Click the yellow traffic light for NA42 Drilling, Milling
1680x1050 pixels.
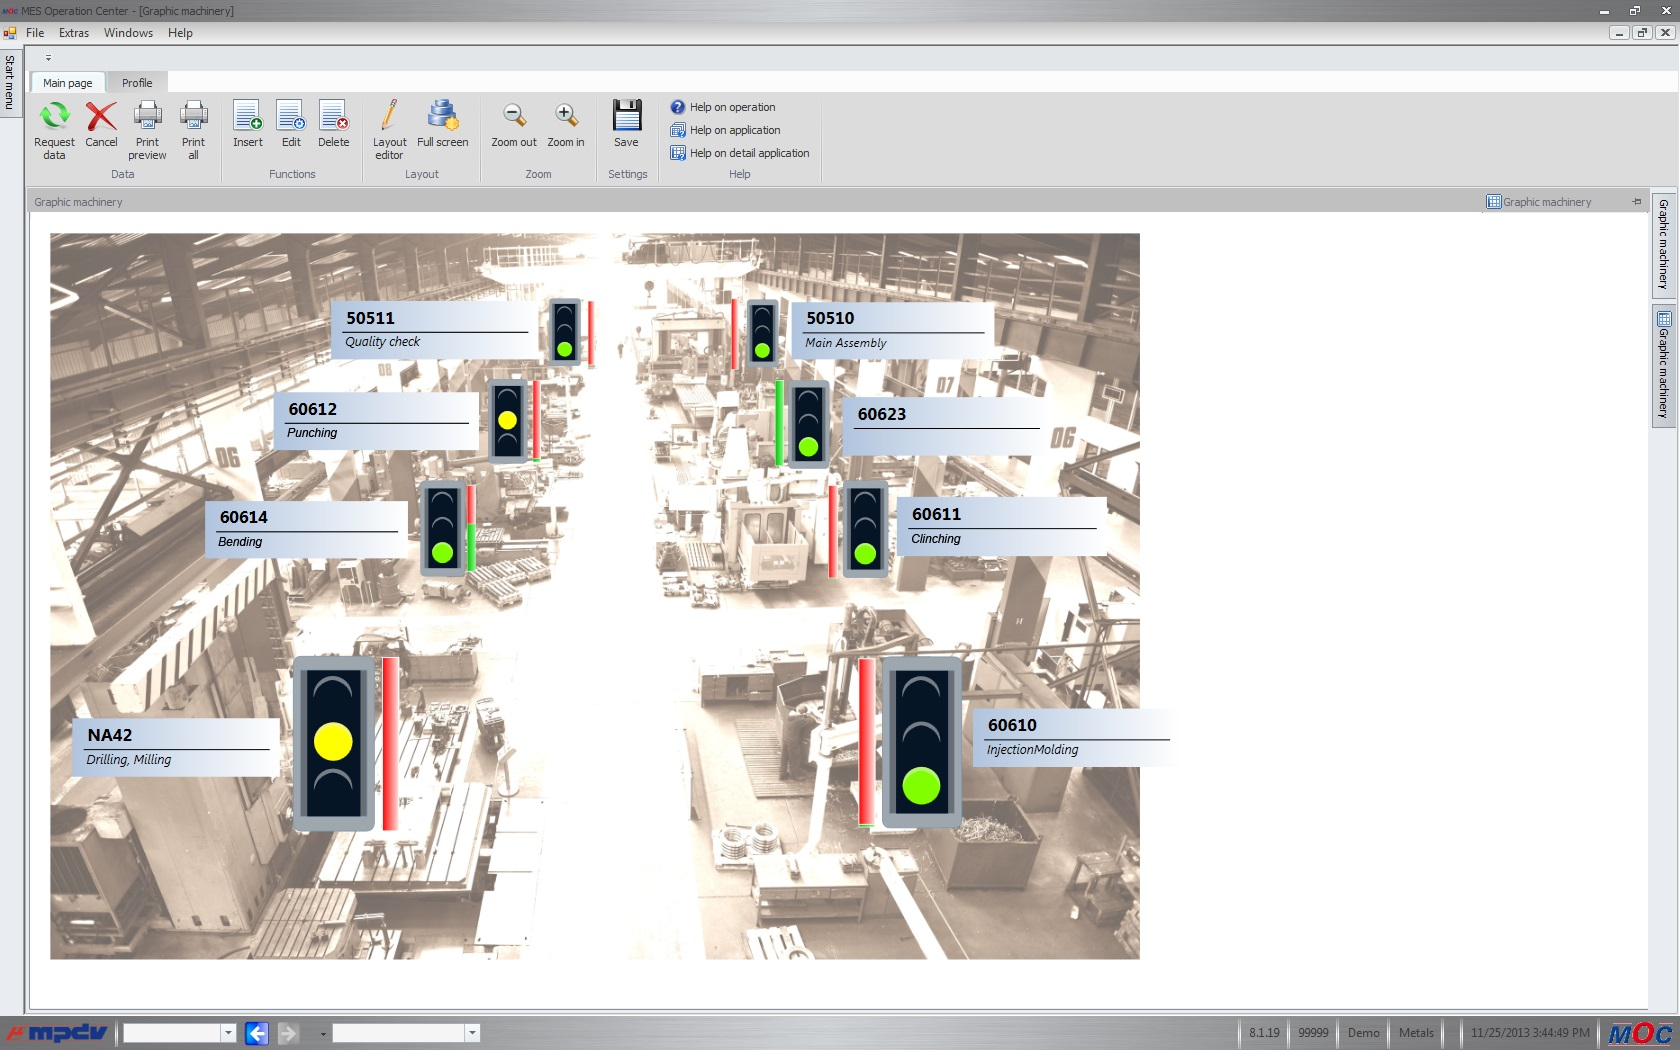(334, 741)
